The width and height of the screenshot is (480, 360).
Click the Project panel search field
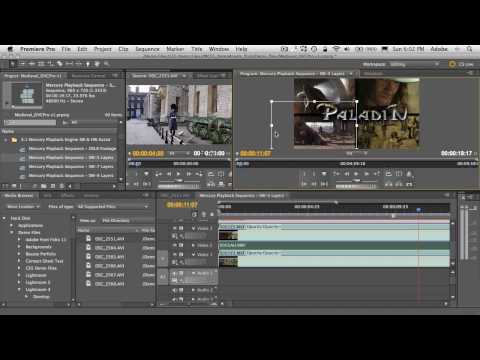click(x=30, y=123)
